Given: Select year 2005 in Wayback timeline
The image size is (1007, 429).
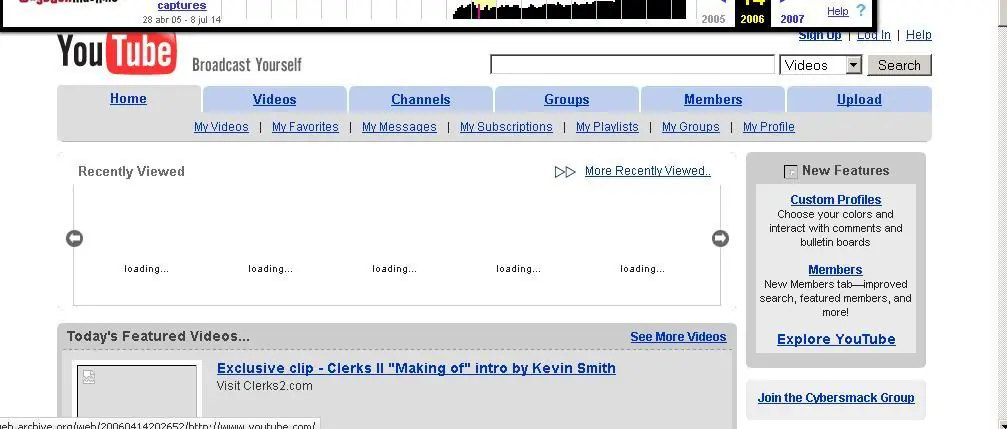Looking at the screenshot, I should [714, 19].
